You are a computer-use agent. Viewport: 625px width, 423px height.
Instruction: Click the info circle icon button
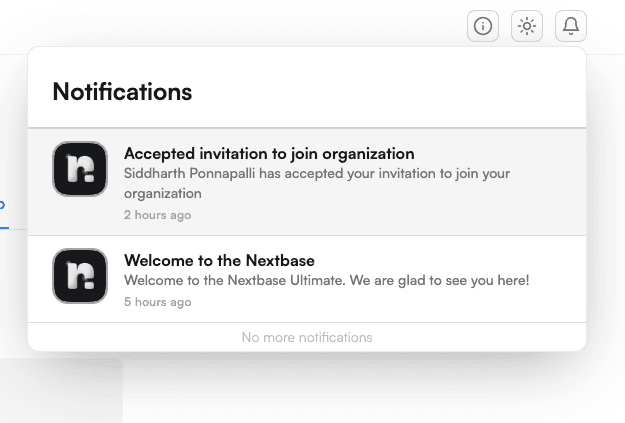(483, 26)
